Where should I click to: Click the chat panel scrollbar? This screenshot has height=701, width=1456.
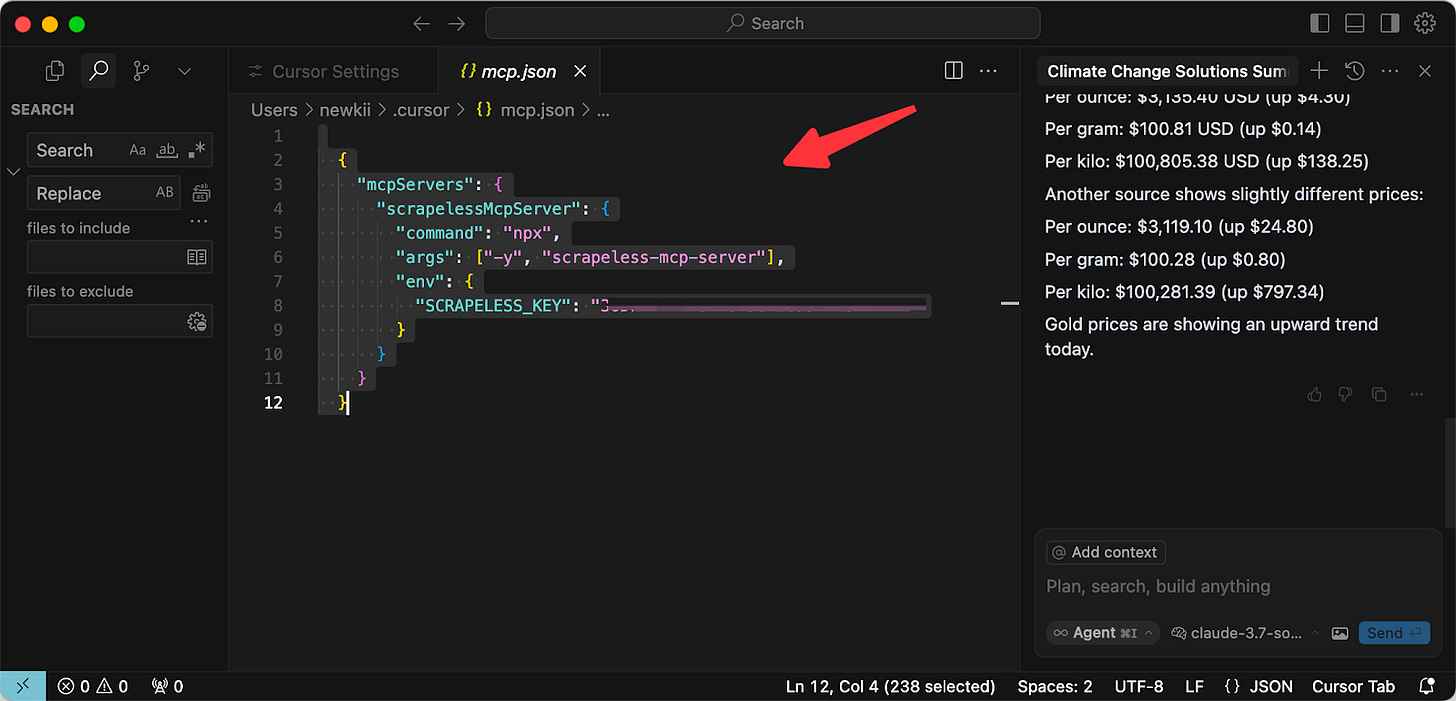coord(1449,472)
